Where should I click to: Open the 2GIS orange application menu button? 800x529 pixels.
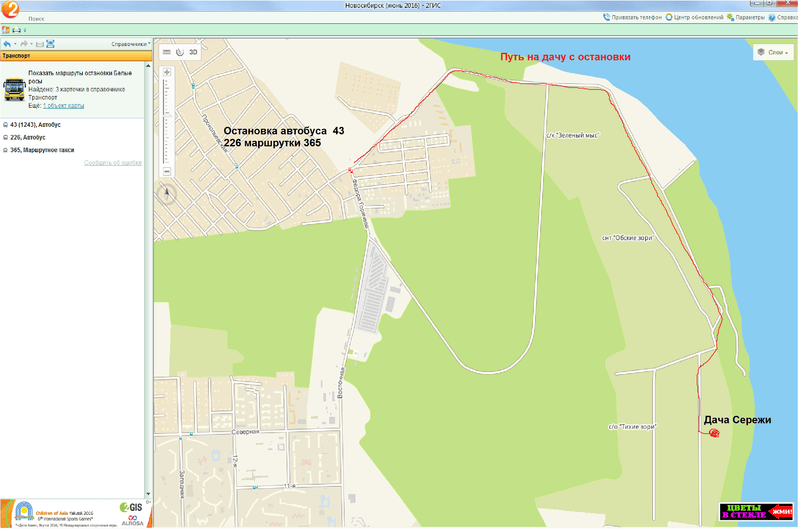pyautogui.click(x=9, y=9)
